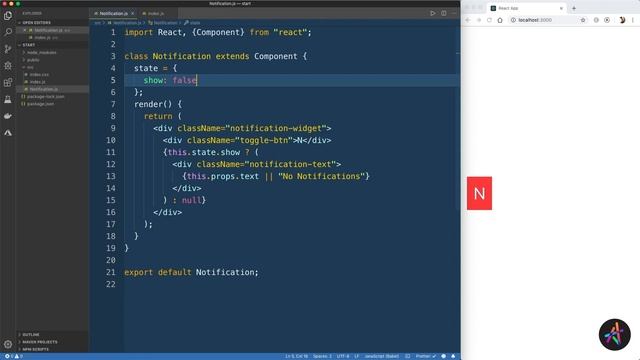
Task: Open notifications bell in status bar
Action: (x=453, y=356)
